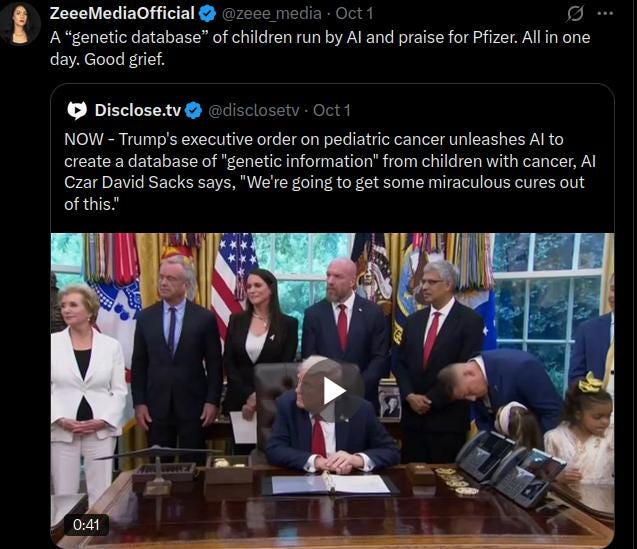Click the quoted post's Oct 1 date
This screenshot has width=637, height=549.
pyautogui.click(x=332, y=111)
